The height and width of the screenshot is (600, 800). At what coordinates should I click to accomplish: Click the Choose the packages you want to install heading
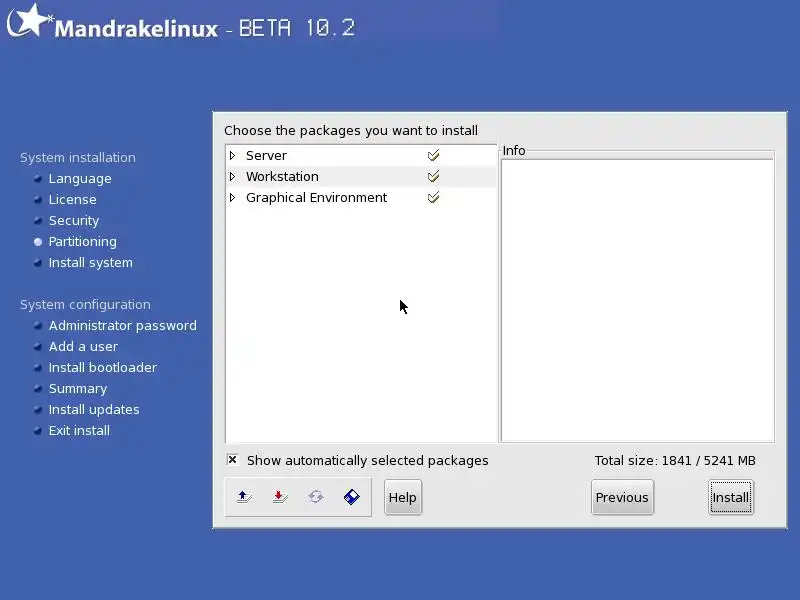[x=351, y=131]
